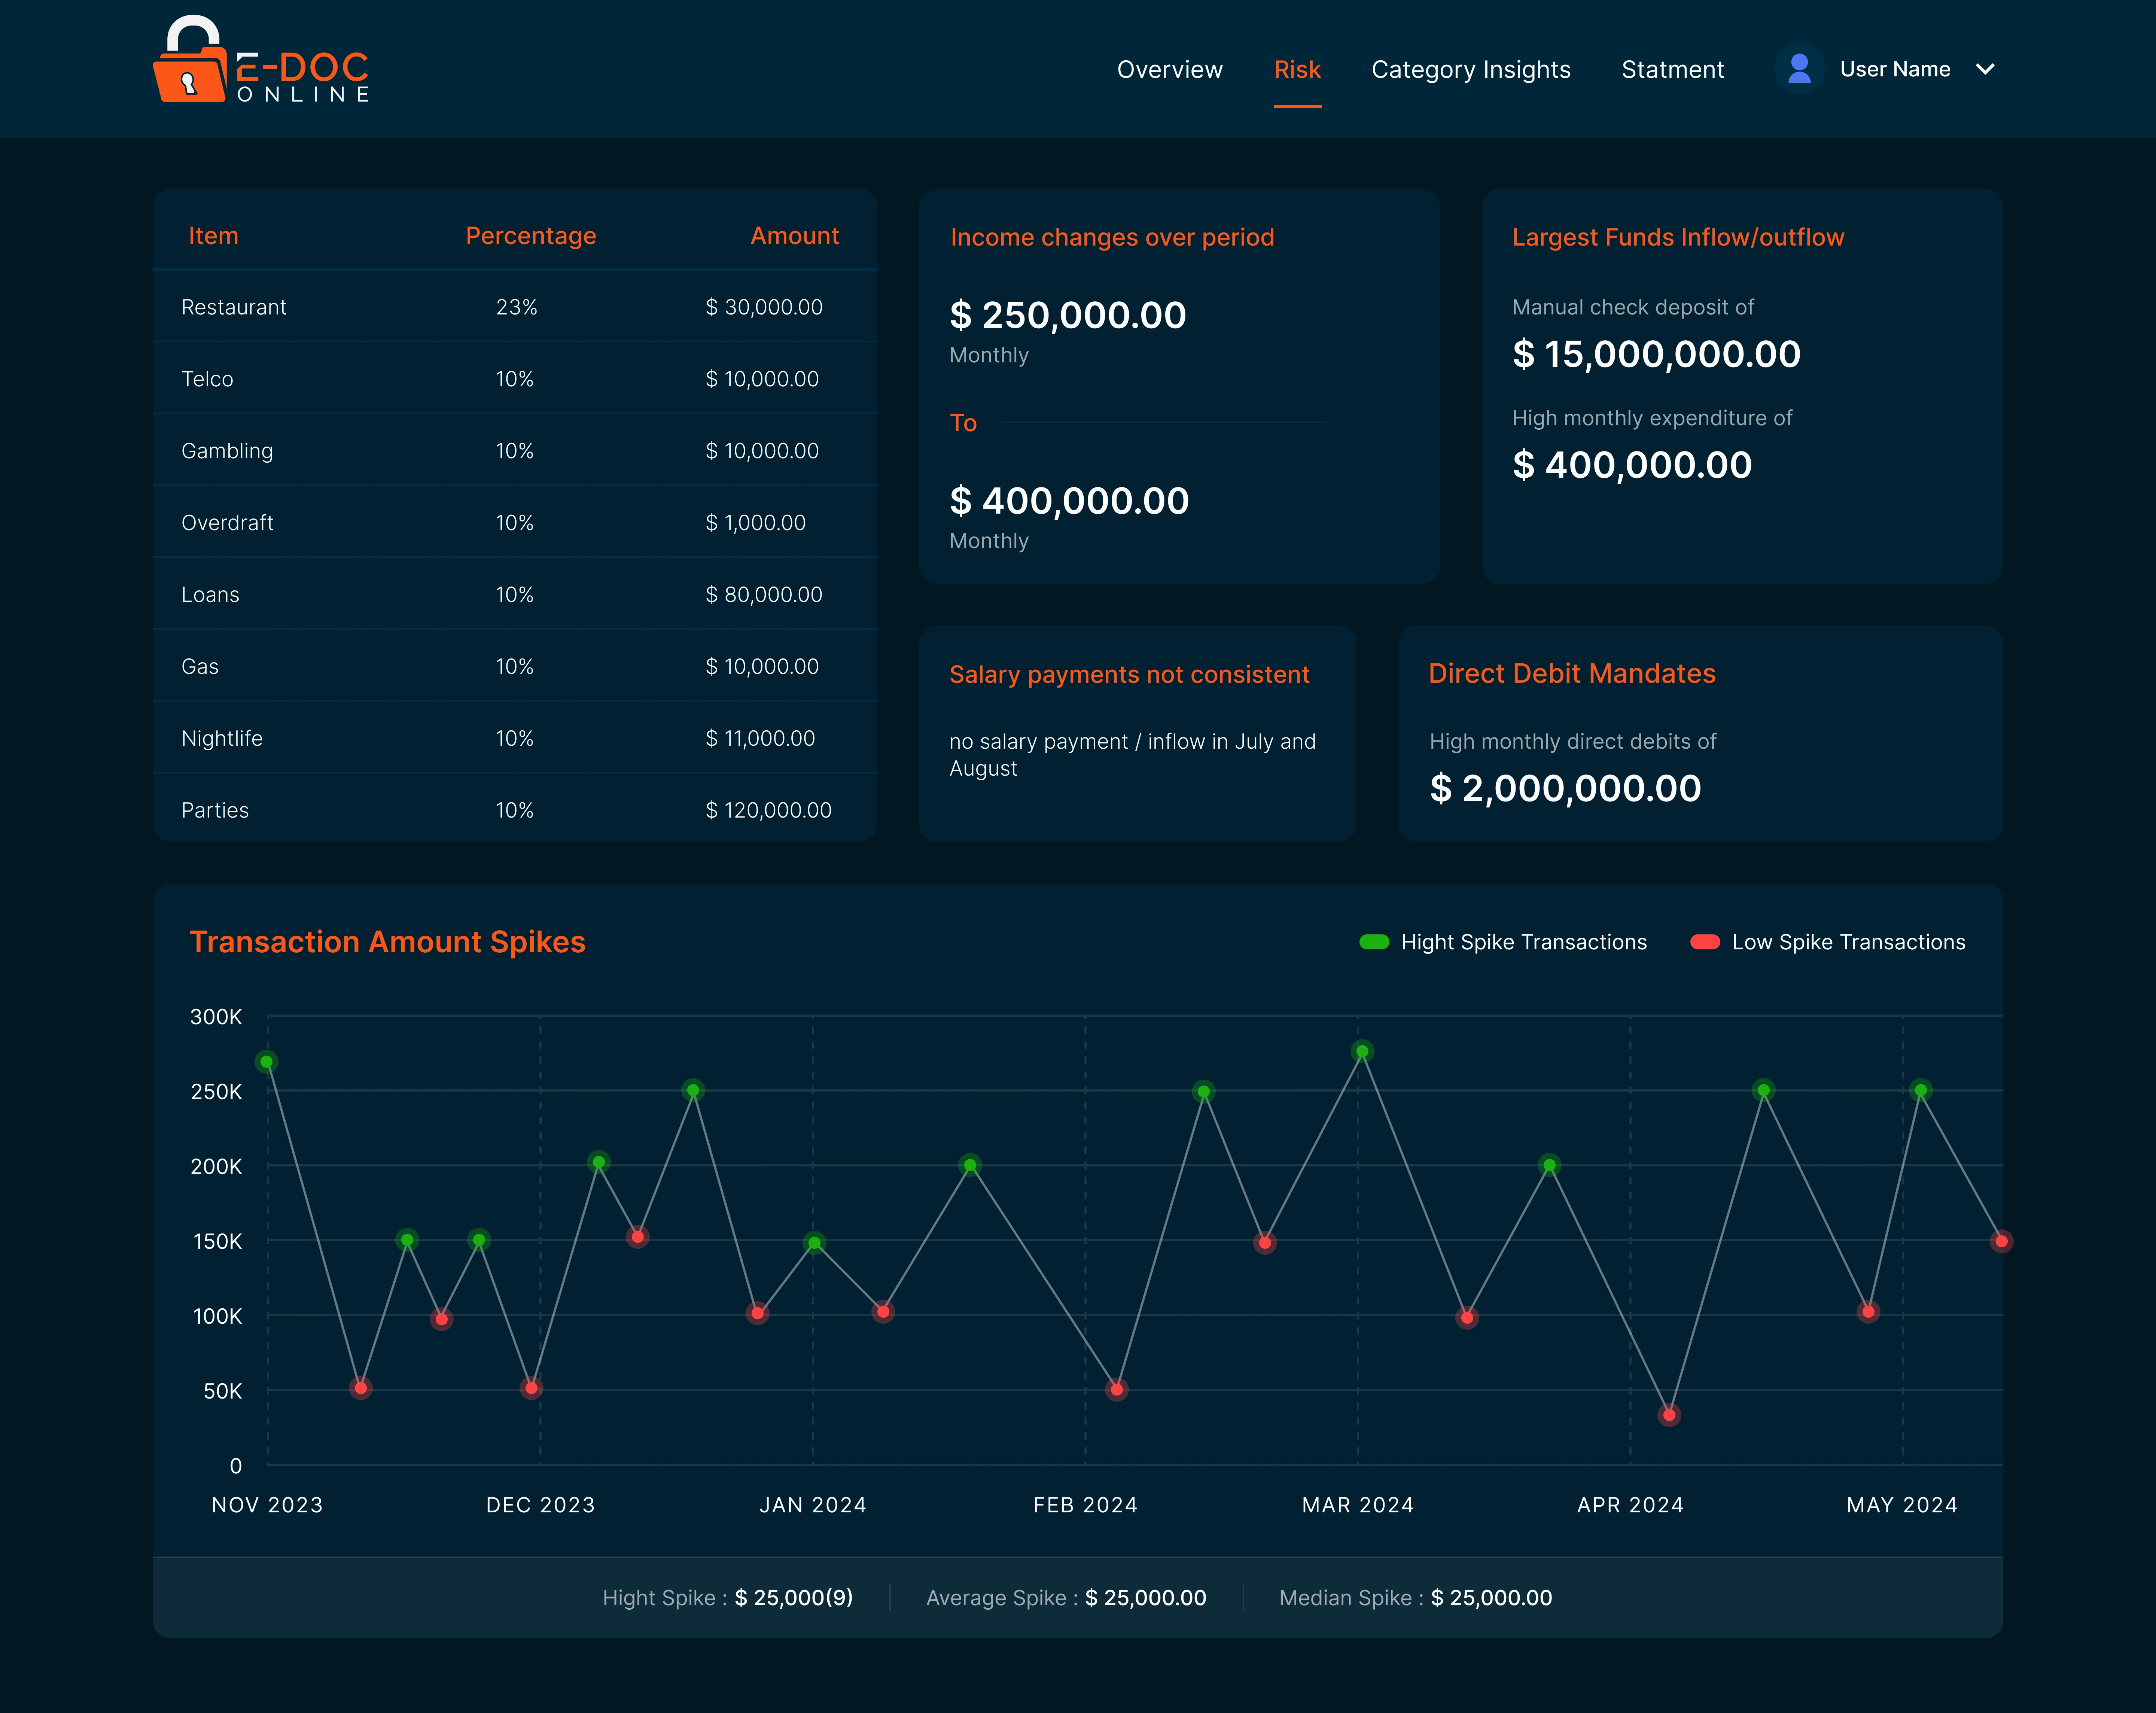Click the Income changes over period title
Image resolution: width=2156 pixels, height=1713 pixels.
tap(1112, 238)
